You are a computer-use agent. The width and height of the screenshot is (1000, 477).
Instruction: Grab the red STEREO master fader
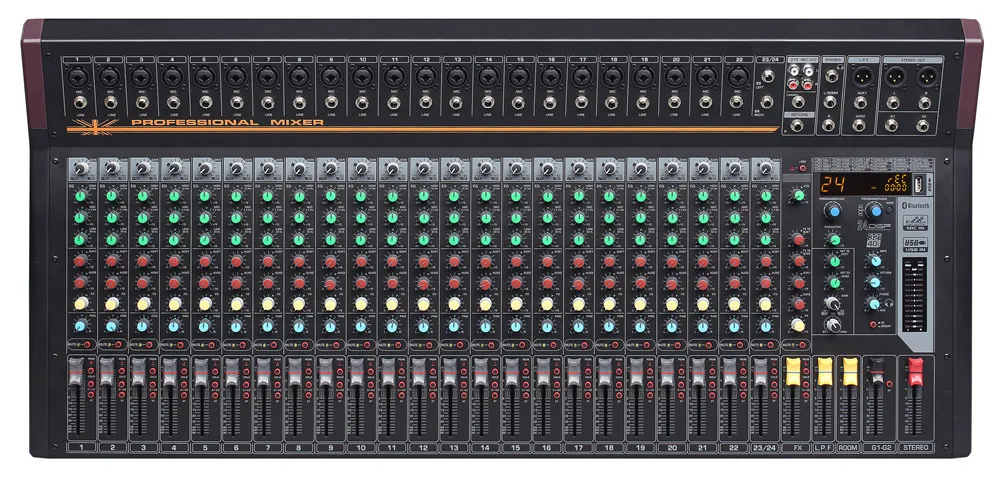pos(916,371)
